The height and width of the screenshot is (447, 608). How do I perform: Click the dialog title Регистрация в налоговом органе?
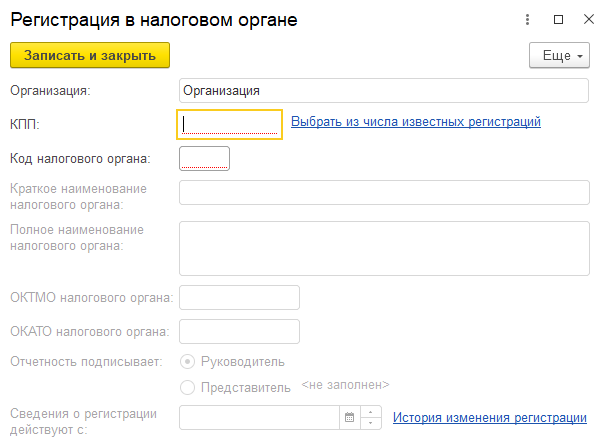154,20
